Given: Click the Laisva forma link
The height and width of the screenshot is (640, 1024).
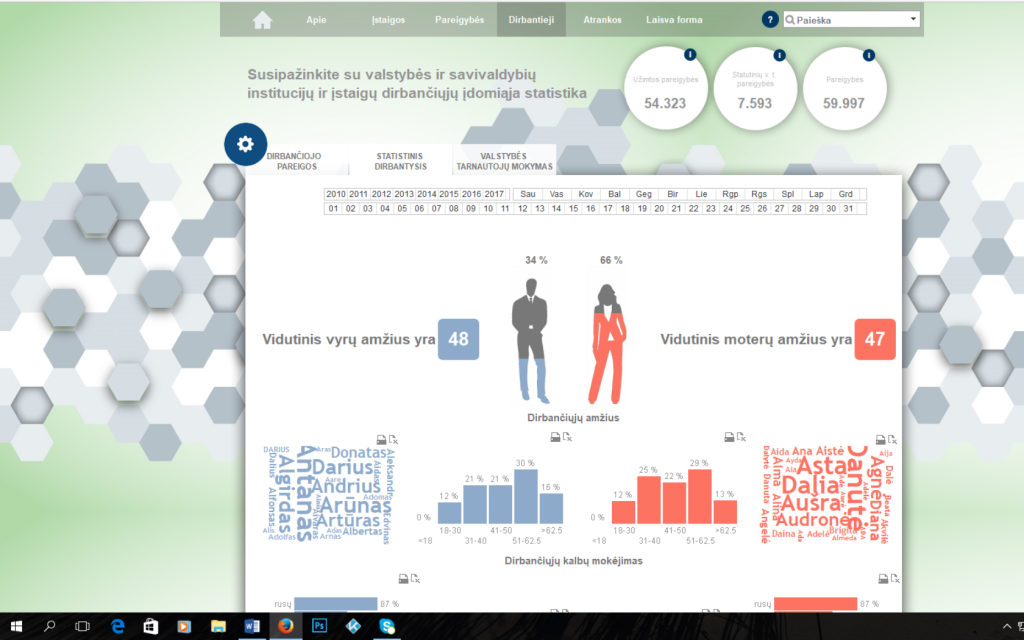Looking at the screenshot, I should tap(674, 20).
